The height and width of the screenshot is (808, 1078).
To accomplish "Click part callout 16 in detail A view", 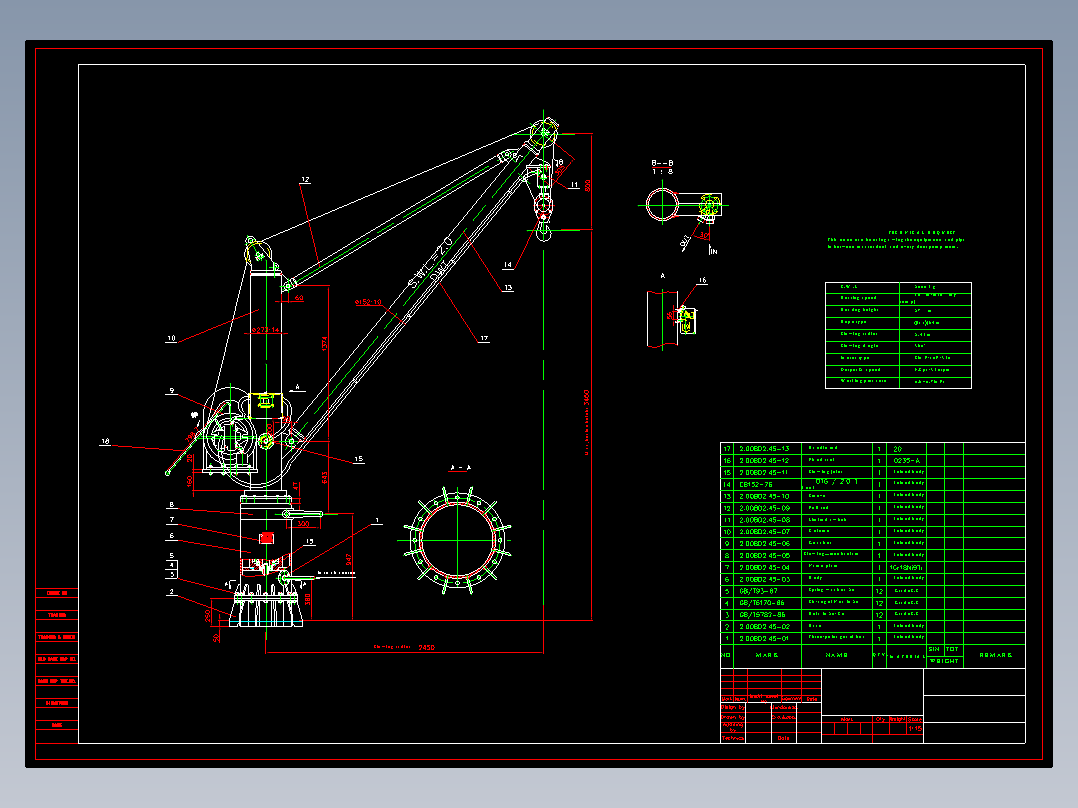I will (x=702, y=281).
